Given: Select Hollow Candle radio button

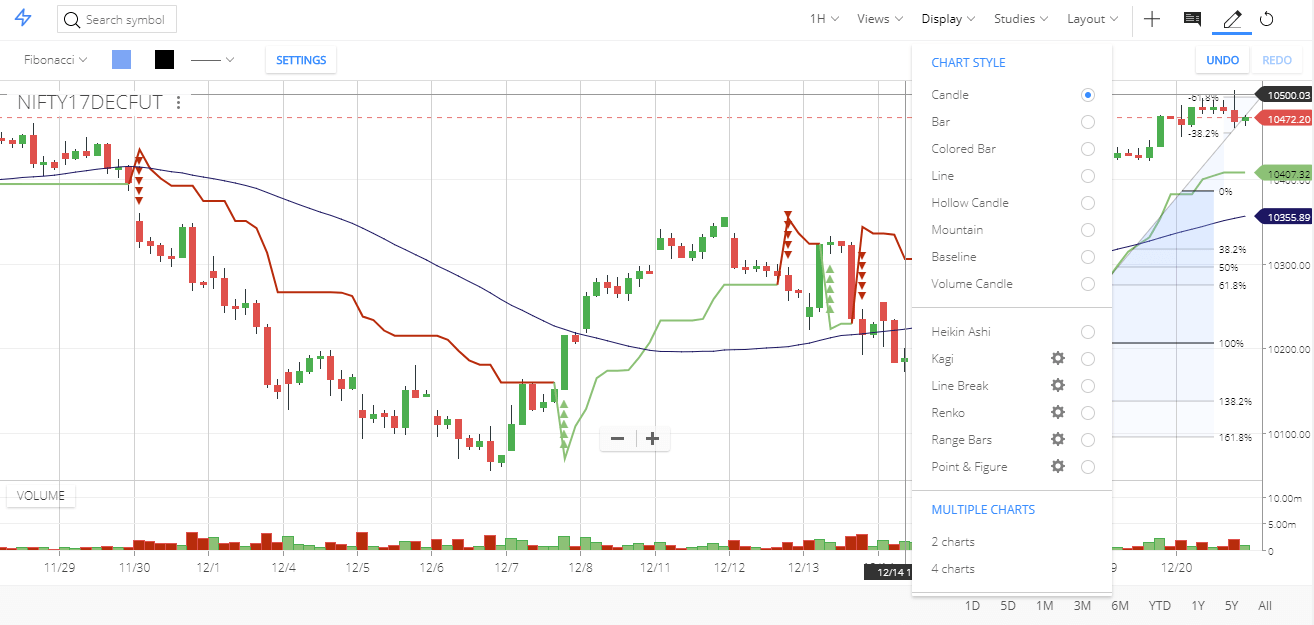Looking at the screenshot, I should [x=1087, y=203].
